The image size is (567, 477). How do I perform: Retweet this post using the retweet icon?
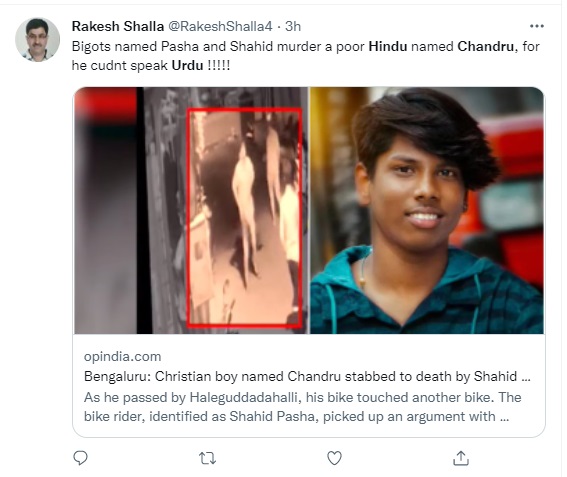pos(208,458)
